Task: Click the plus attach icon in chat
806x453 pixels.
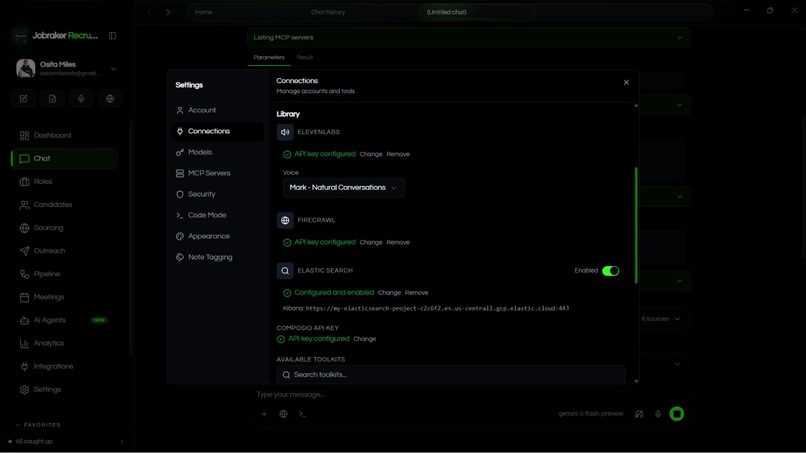Action: tap(264, 414)
